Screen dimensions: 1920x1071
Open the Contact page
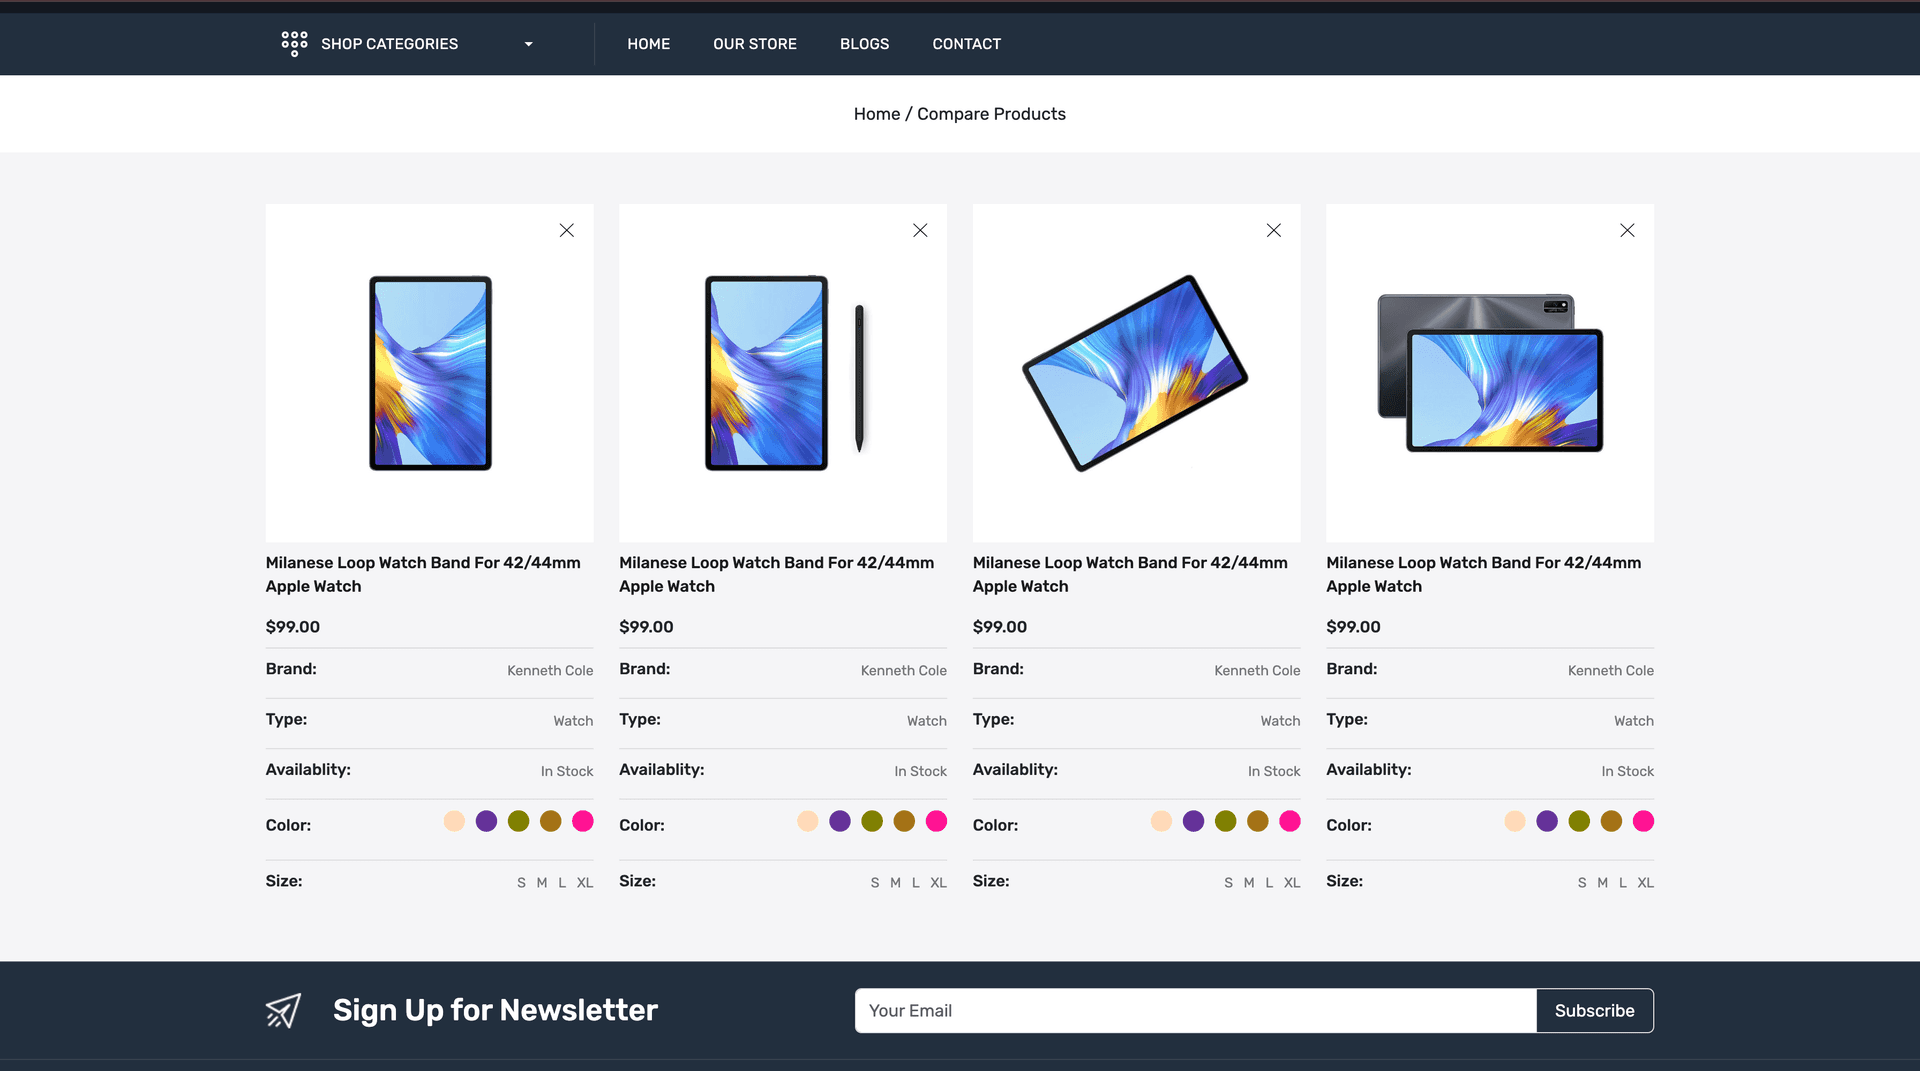coord(966,44)
